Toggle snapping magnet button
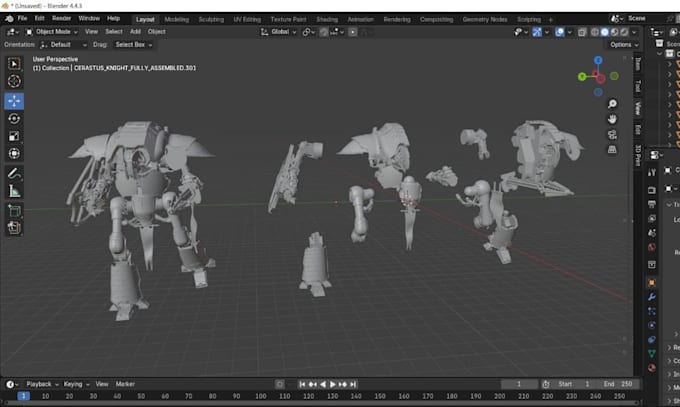This screenshot has height=407, width=680. tap(324, 32)
